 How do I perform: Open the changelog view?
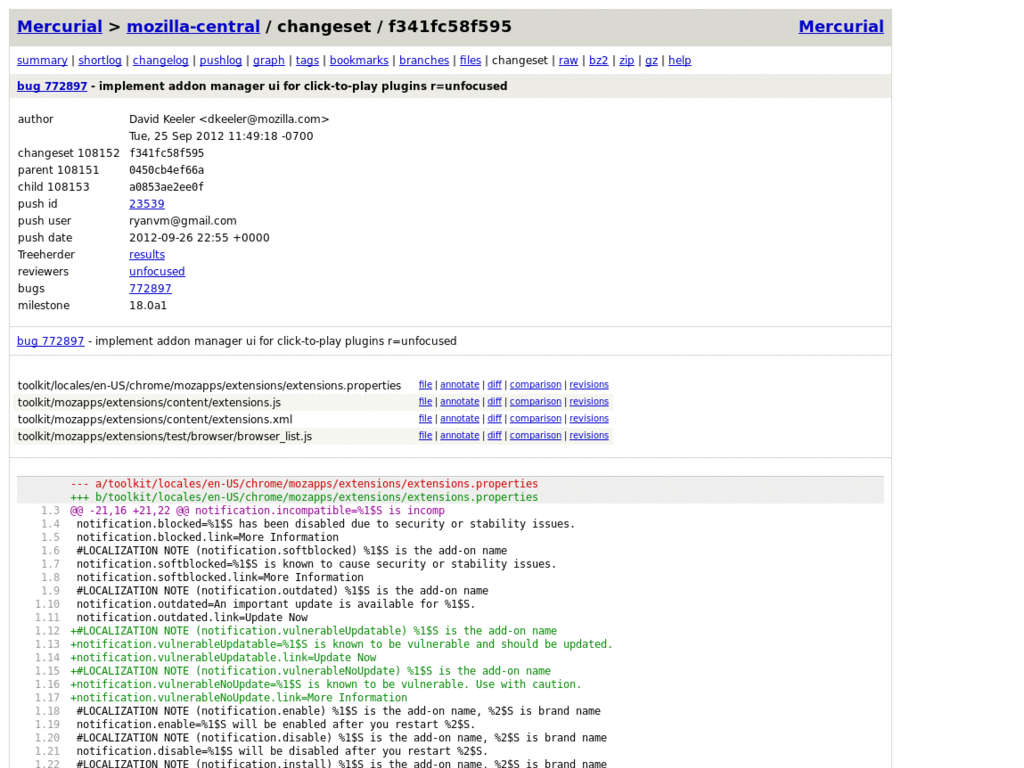pyautogui.click(x=161, y=61)
